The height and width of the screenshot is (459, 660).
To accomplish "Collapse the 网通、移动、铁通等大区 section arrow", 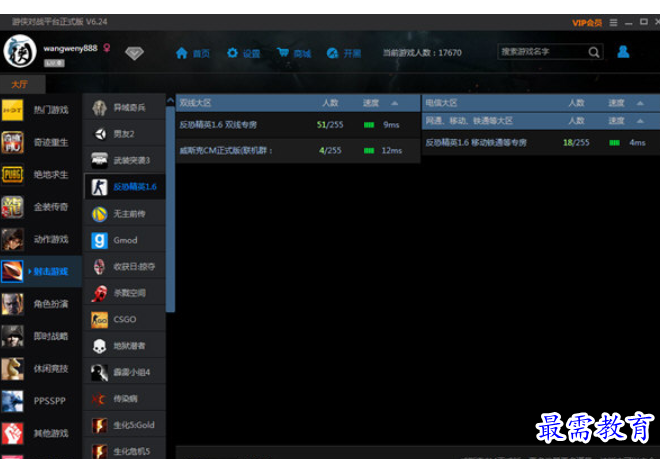I will click(x=640, y=121).
